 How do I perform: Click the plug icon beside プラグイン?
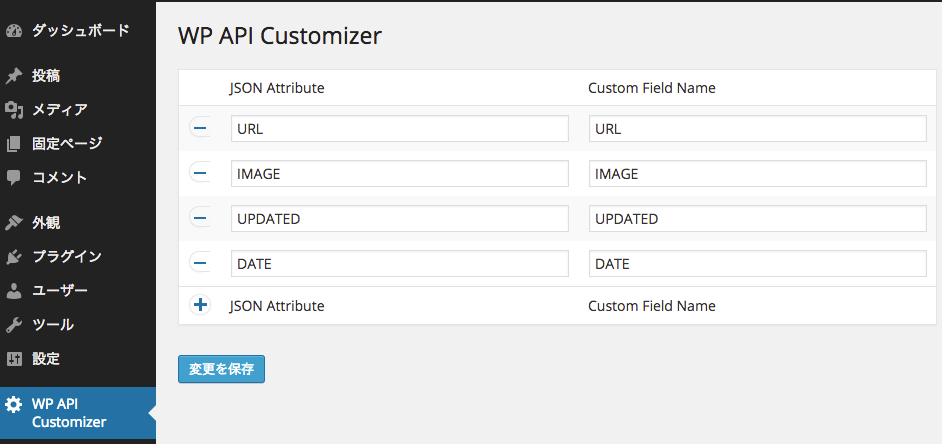pos(13,257)
